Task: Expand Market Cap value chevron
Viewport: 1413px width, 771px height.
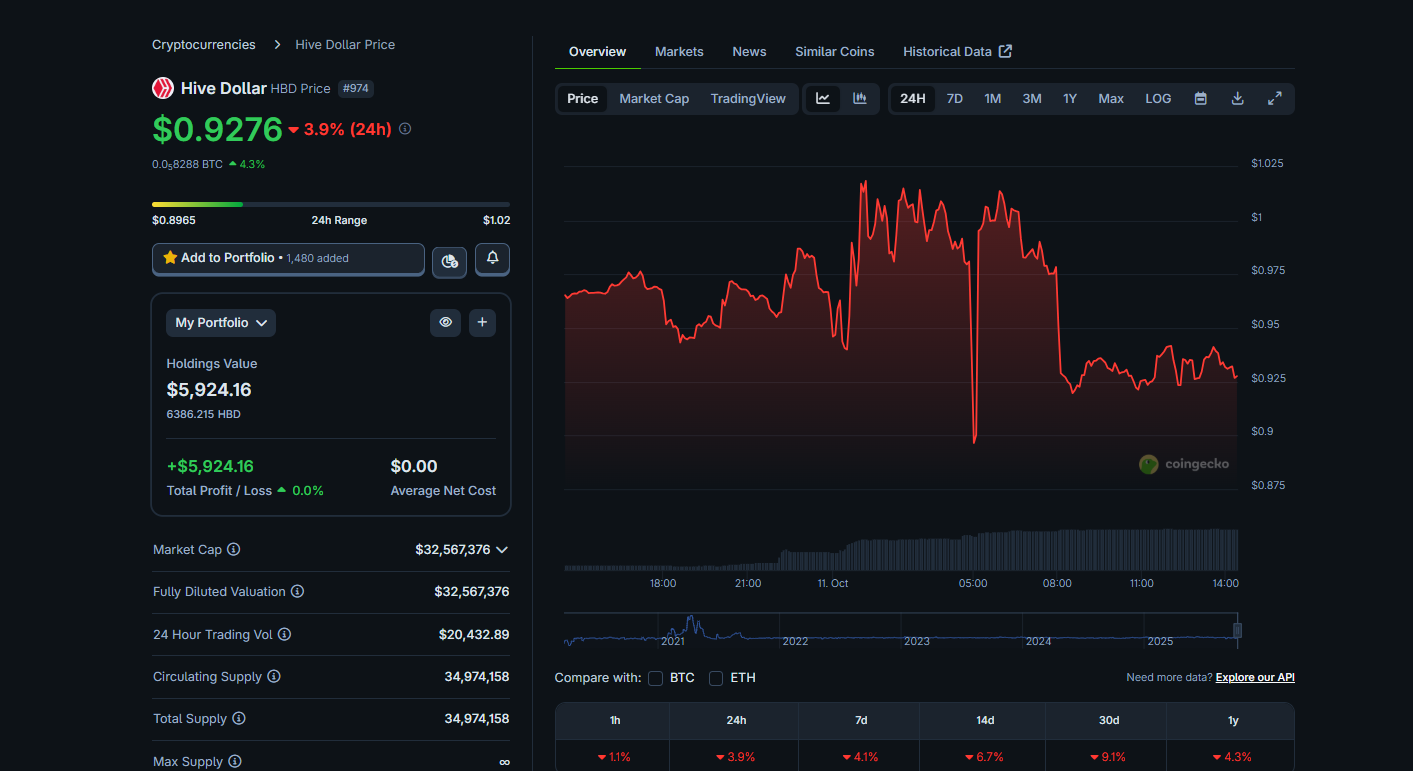Action: click(502, 550)
